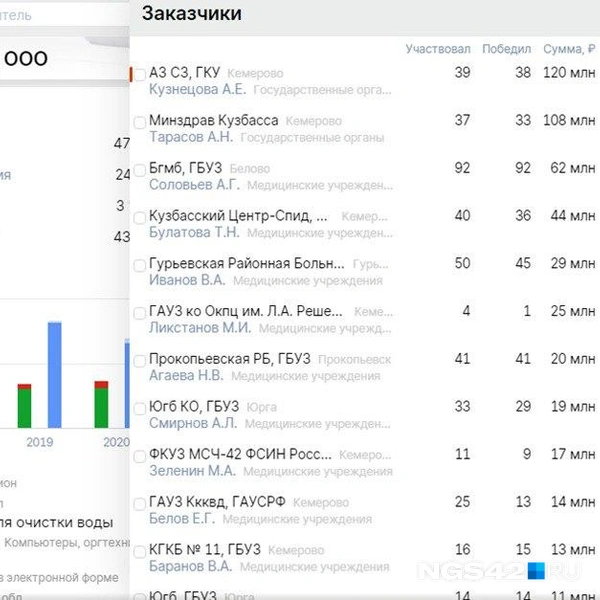
Task: Click the 120 млн sum value
Action: (569, 72)
